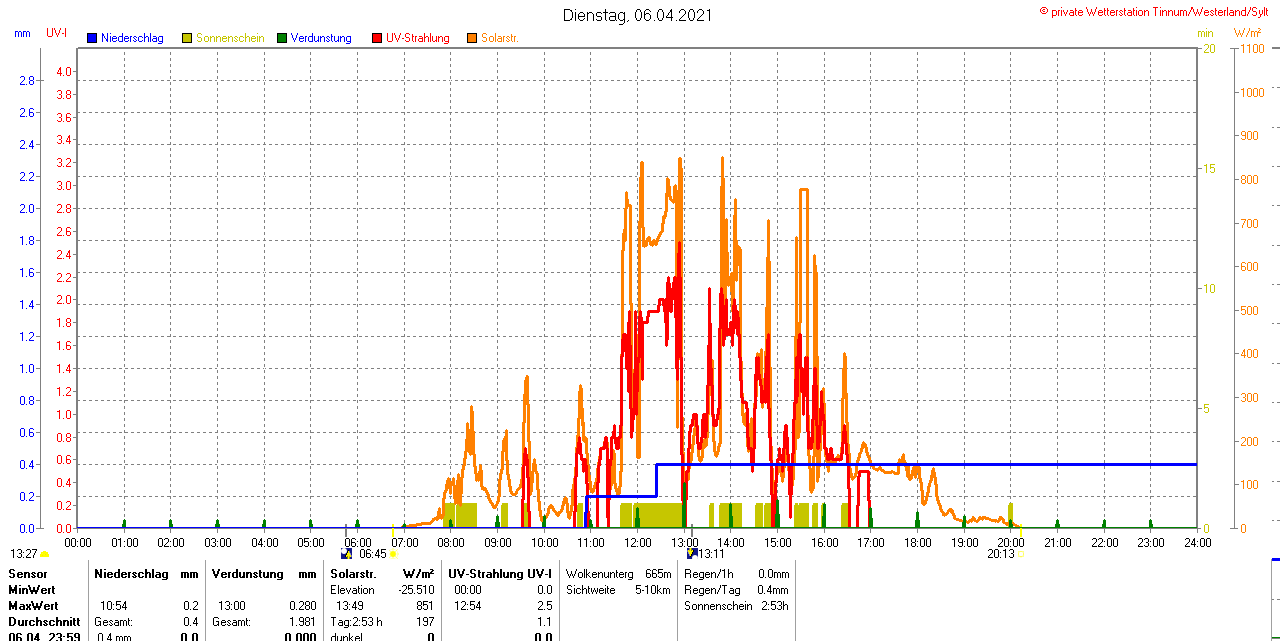Click the 12:00 hour label on time axis

click(x=637, y=542)
